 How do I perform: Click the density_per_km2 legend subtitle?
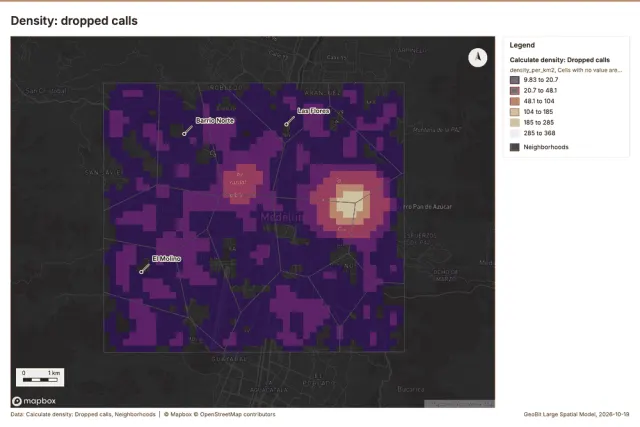click(566, 70)
